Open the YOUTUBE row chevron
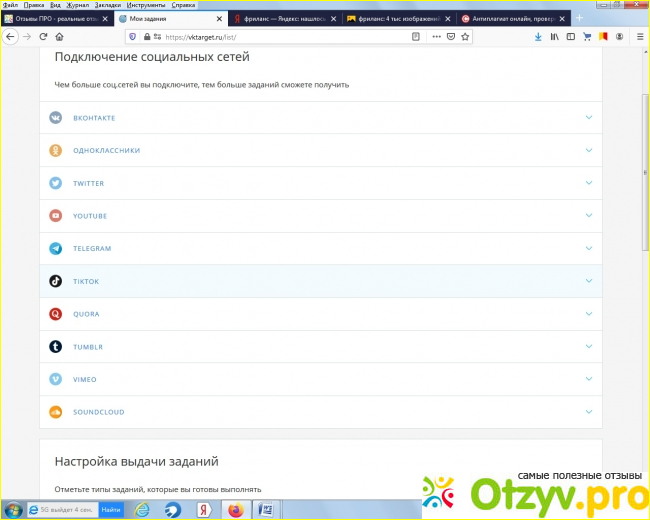Screen dimensions: 650x520 click(589, 216)
